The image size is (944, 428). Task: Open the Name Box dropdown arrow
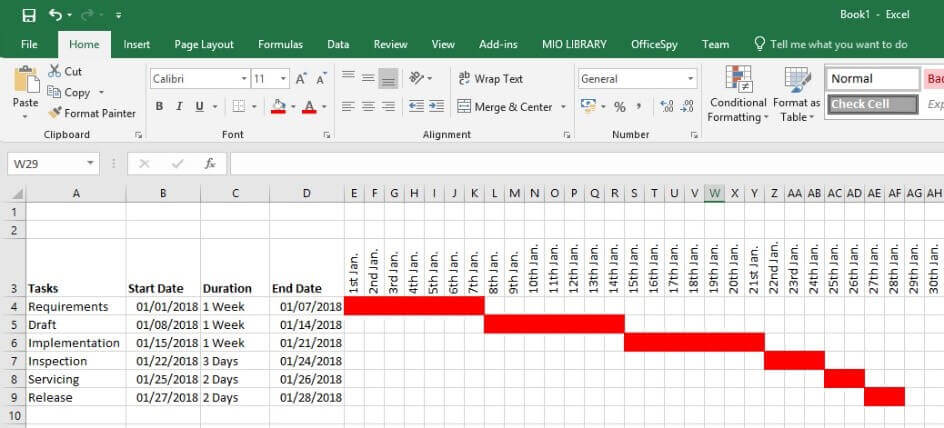91,163
